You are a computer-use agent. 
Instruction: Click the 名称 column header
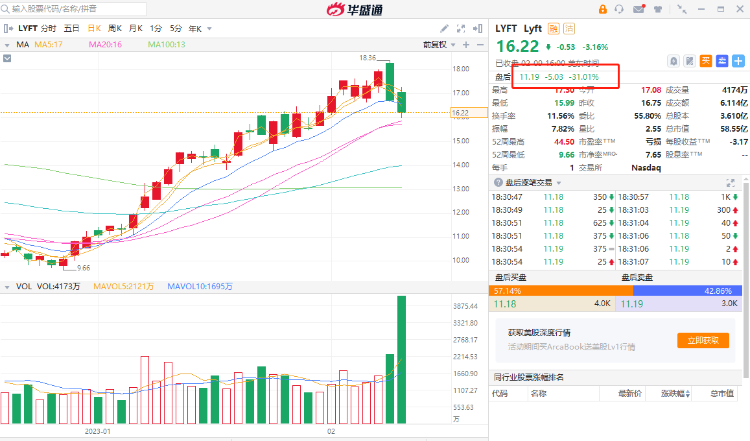539,394
